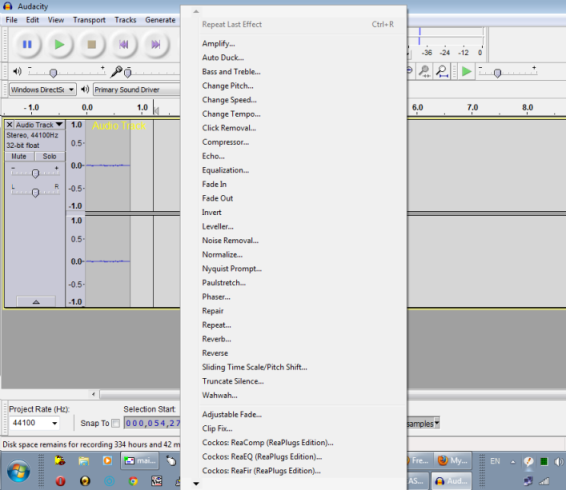Skip to end of track
The image size is (566, 490).
point(156,44)
